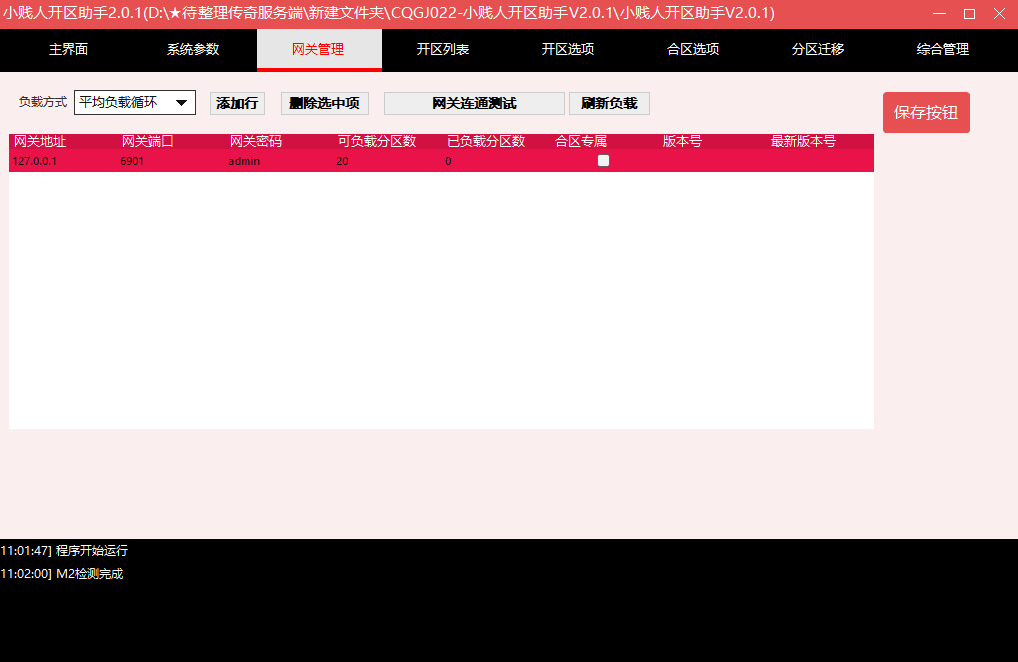Switch to the 合区选项 tab
1018x662 pixels.
point(693,49)
